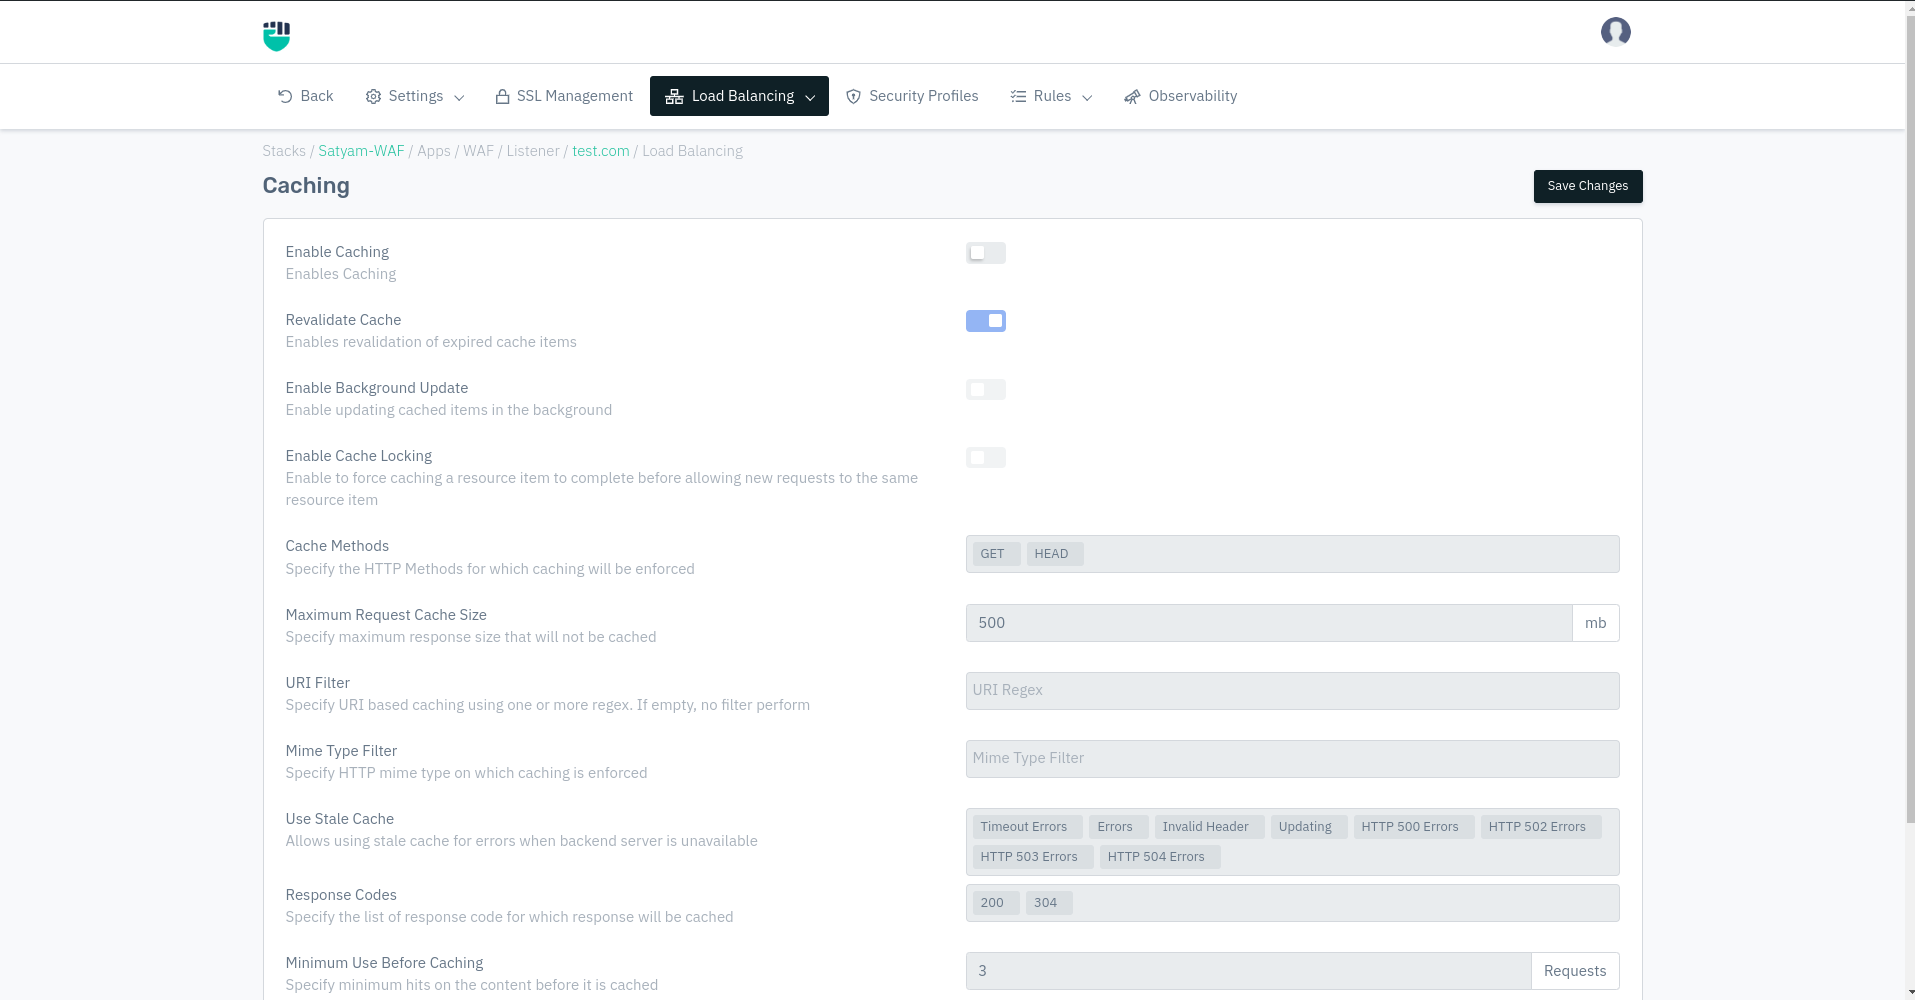1915x1000 pixels.
Task: Click the Response Codes label
Action: 341,895
